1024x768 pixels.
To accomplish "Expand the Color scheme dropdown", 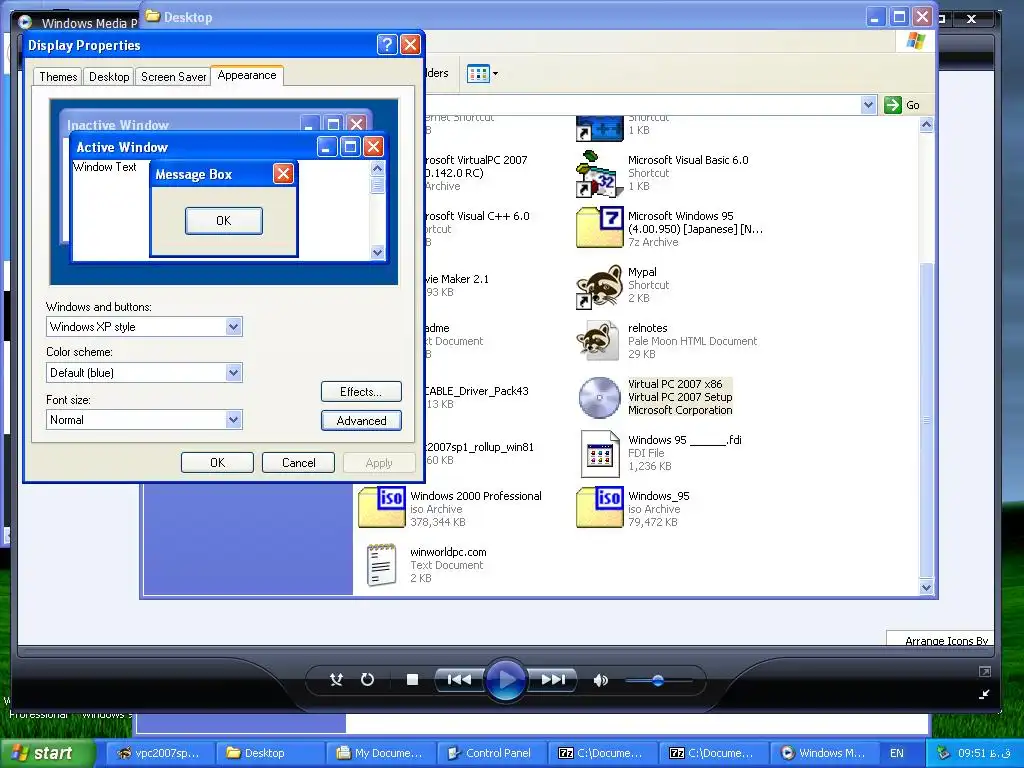I will click(233, 373).
